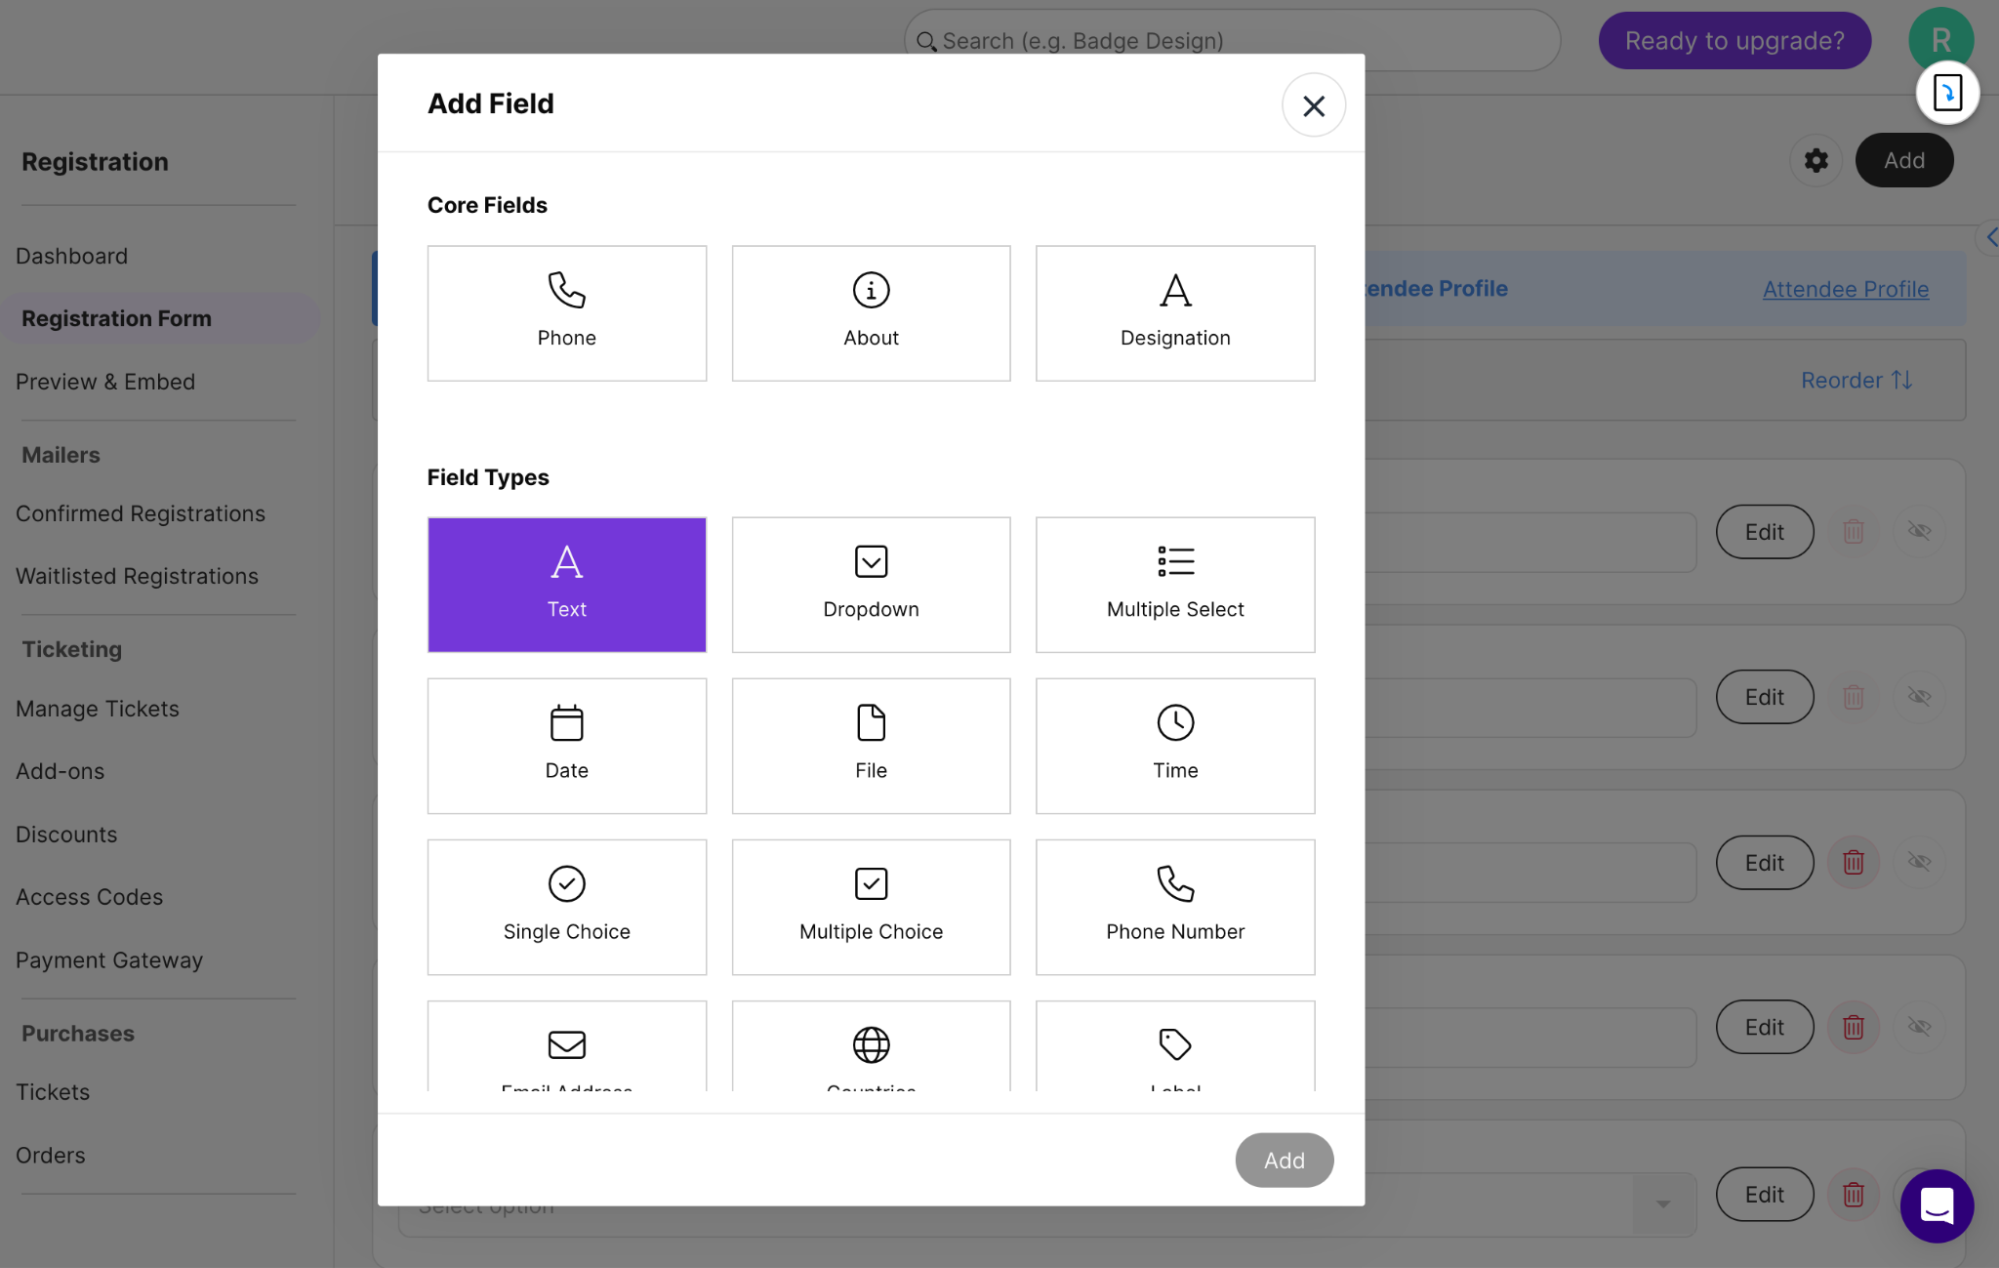Toggle visibility of the second row field
Screen dimensions: 1999x1268
[1918, 696]
